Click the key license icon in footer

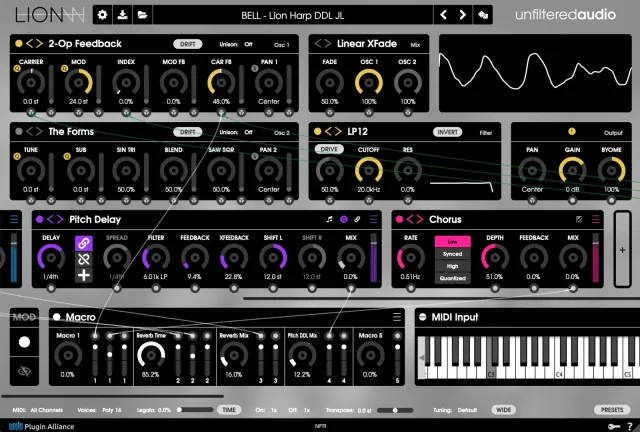click(614, 426)
